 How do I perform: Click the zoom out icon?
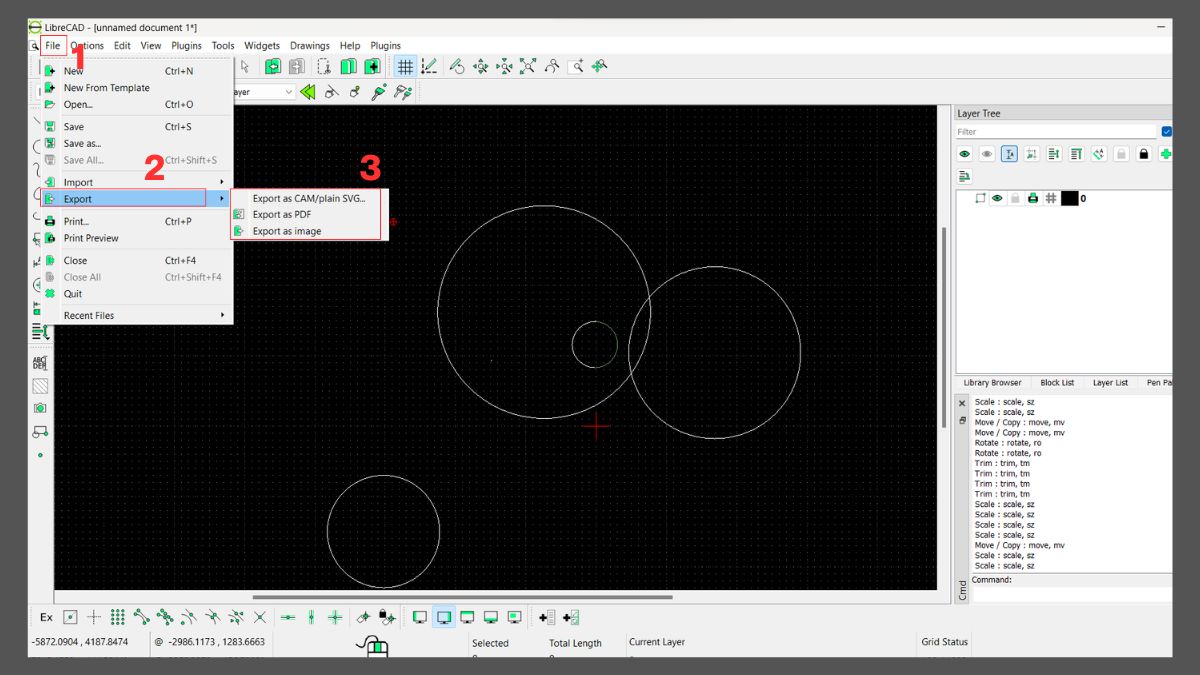coord(505,66)
